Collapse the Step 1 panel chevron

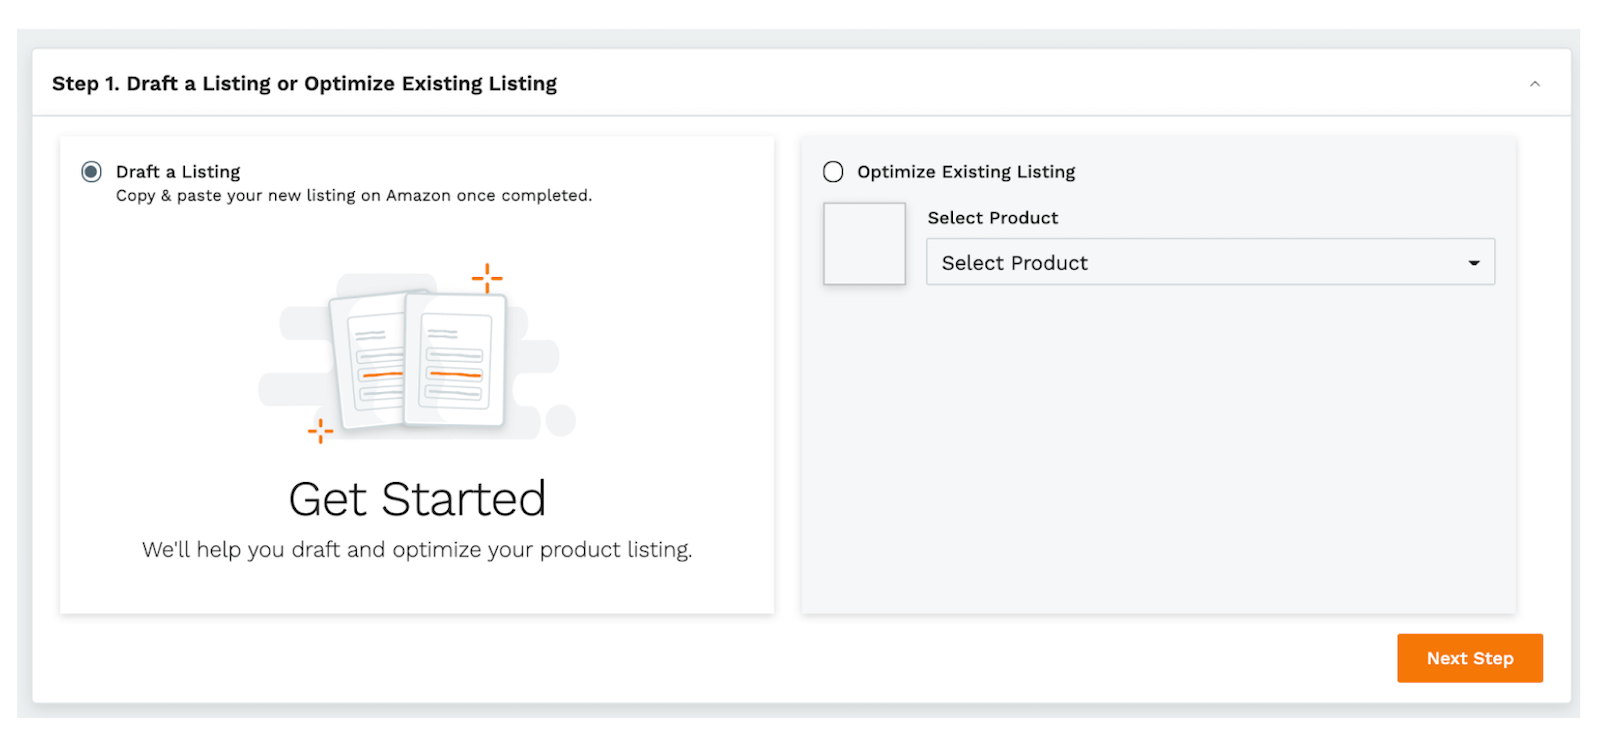point(1534,84)
